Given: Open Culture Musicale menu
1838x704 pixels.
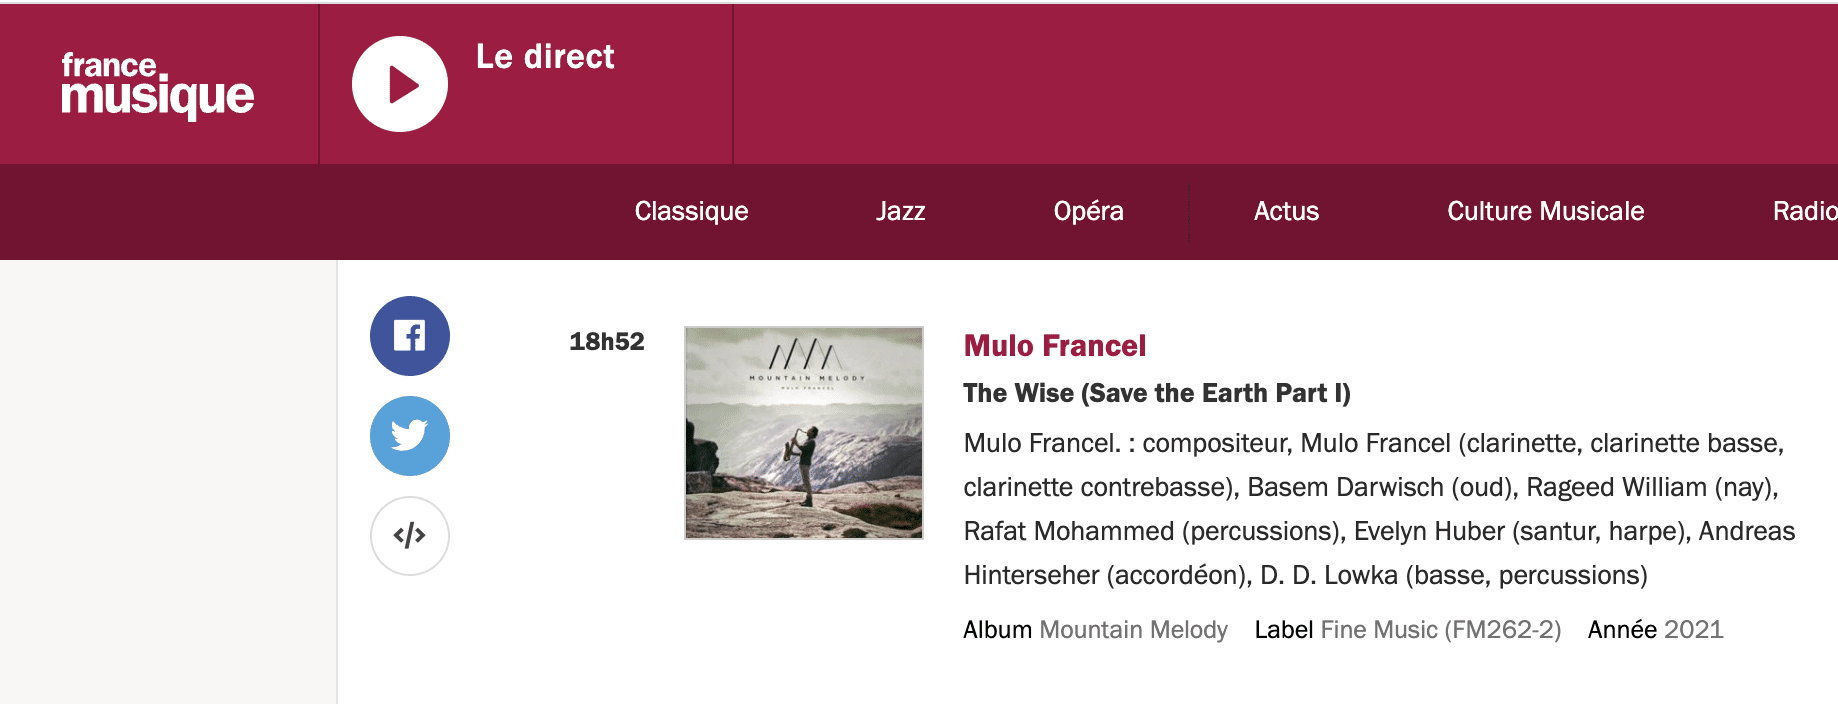Looking at the screenshot, I should (x=1545, y=211).
